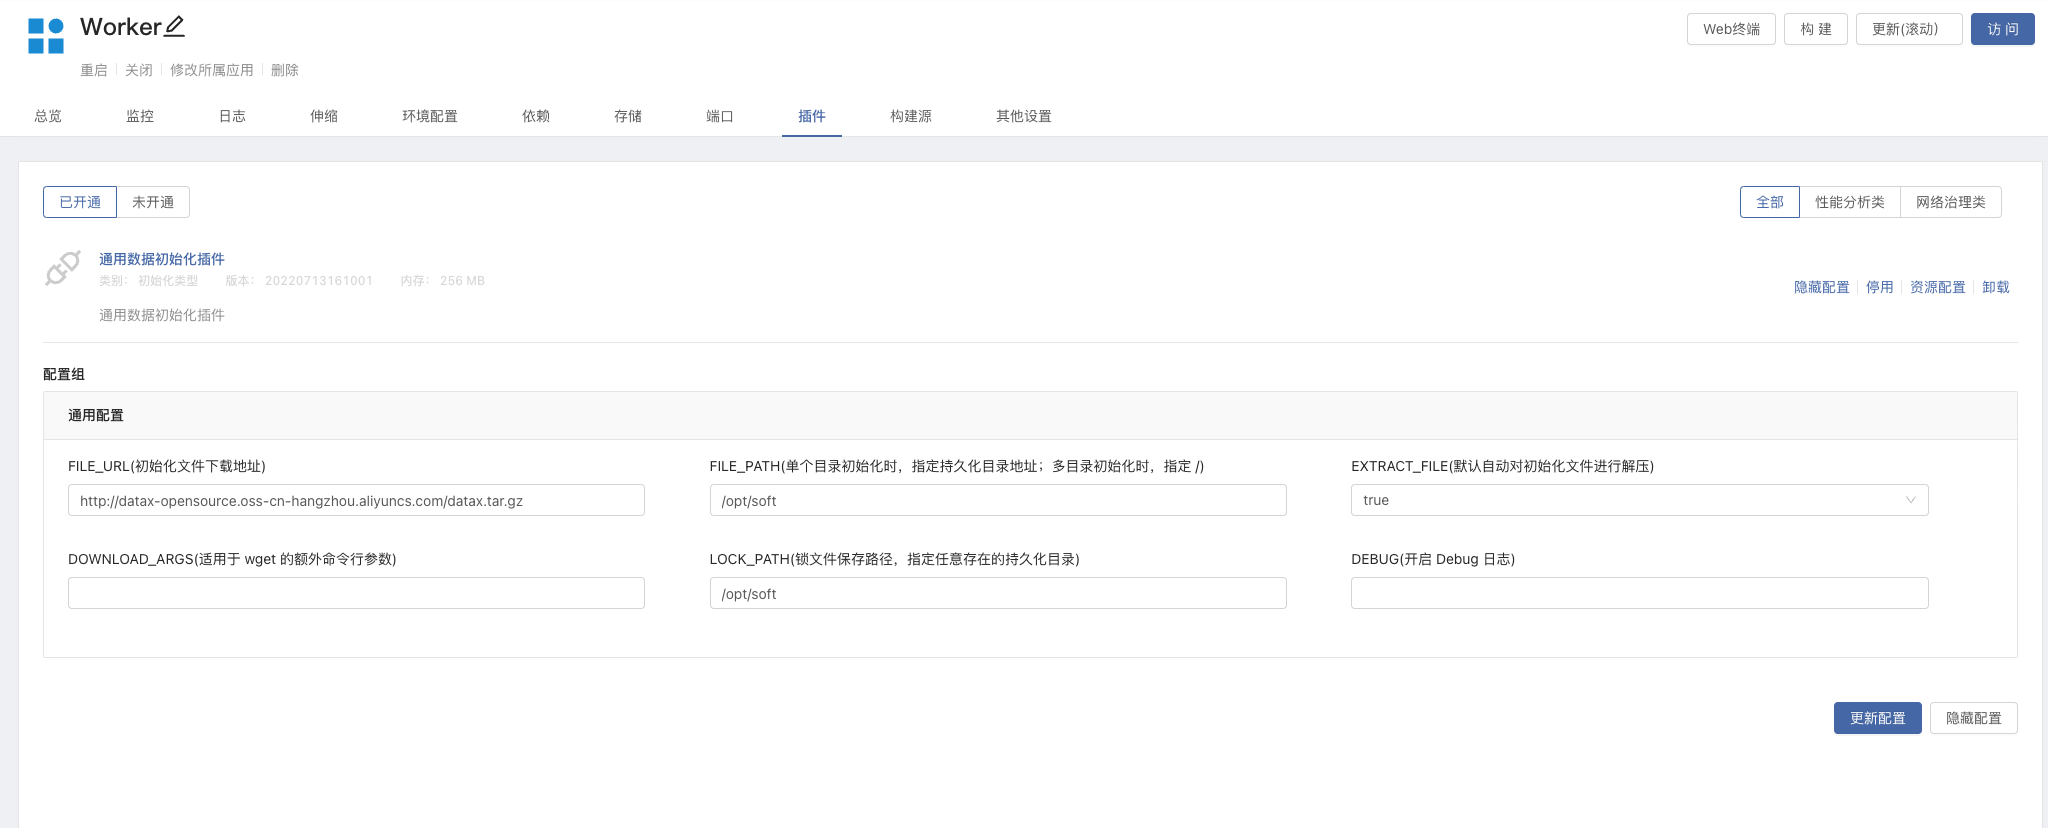This screenshot has width=2048, height=828.
Task: Click the pencil edit icon beside Worker
Action: click(x=174, y=27)
